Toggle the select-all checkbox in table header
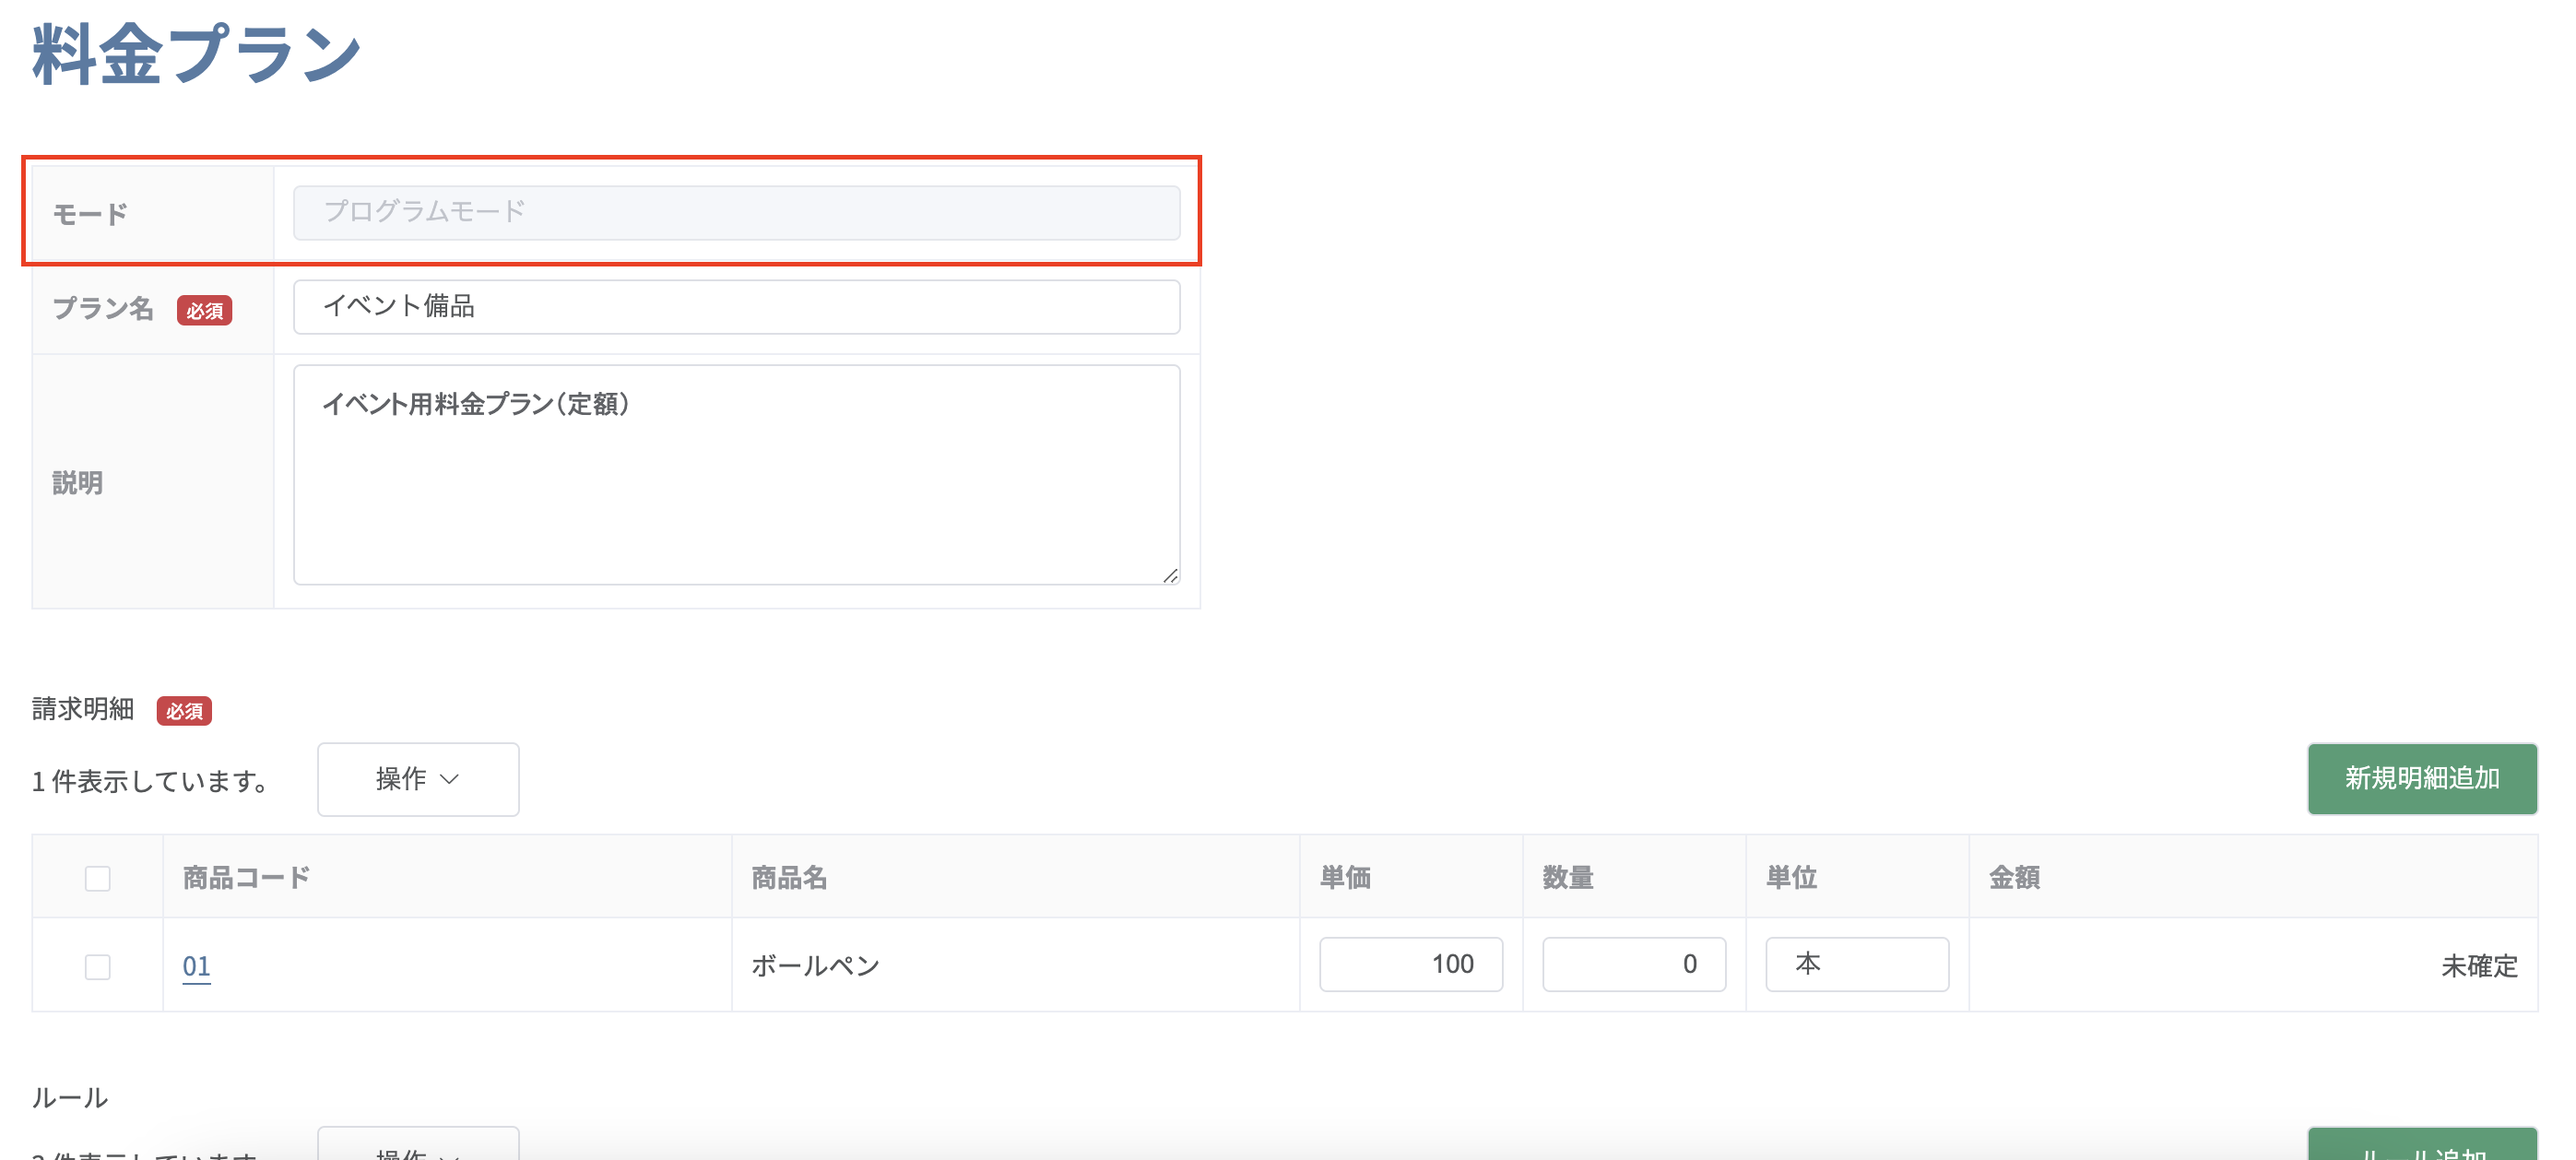The image size is (2576, 1160). pos(98,878)
